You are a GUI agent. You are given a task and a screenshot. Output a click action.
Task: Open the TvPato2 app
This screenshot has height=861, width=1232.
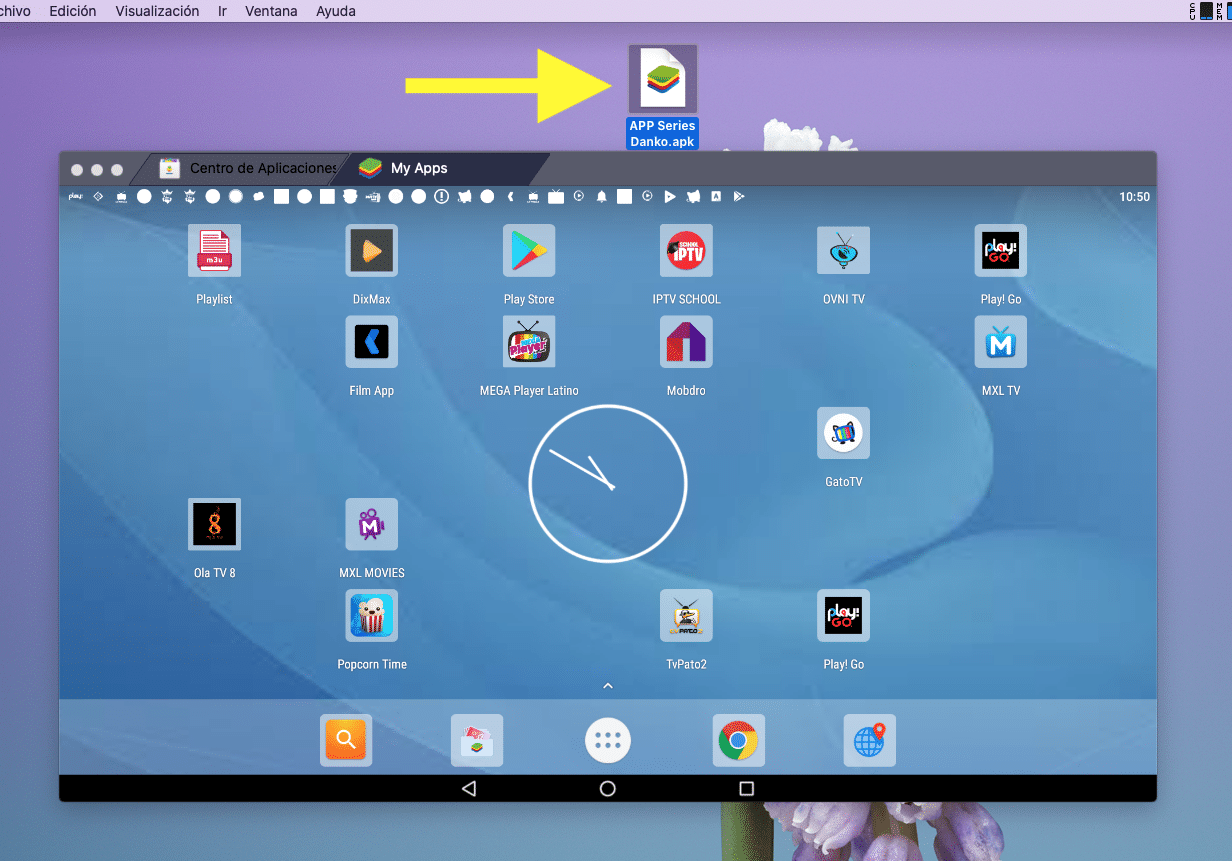click(x=686, y=615)
